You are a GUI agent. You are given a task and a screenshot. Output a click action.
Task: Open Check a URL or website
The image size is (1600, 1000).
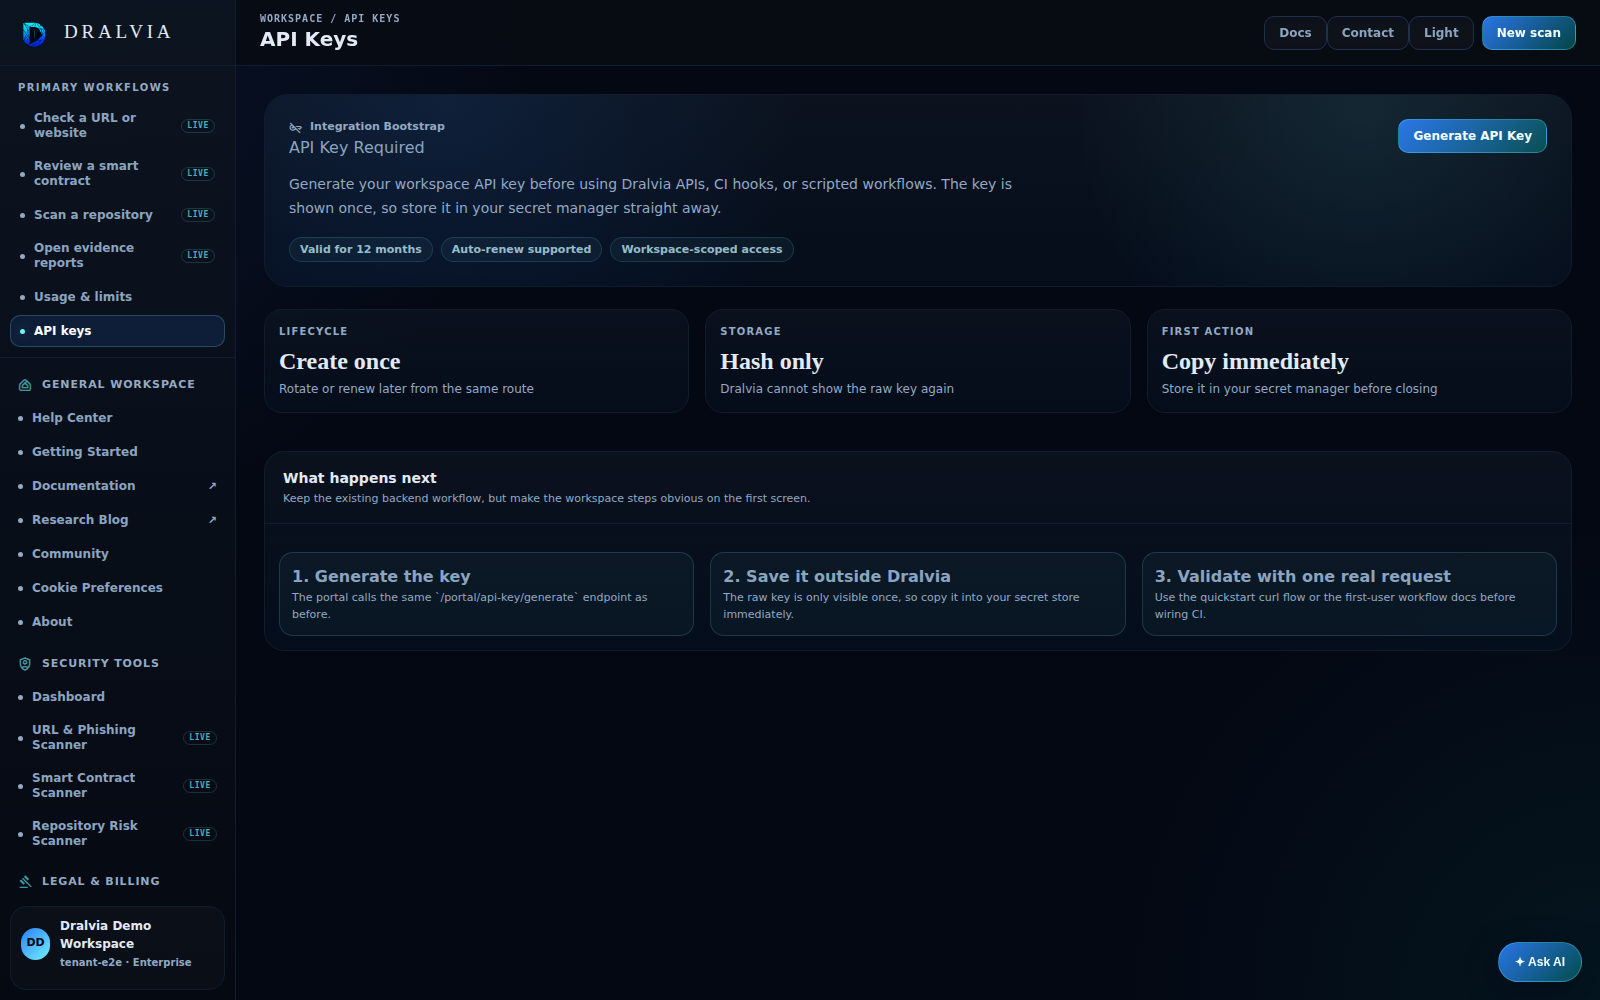pyautogui.click(x=118, y=126)
